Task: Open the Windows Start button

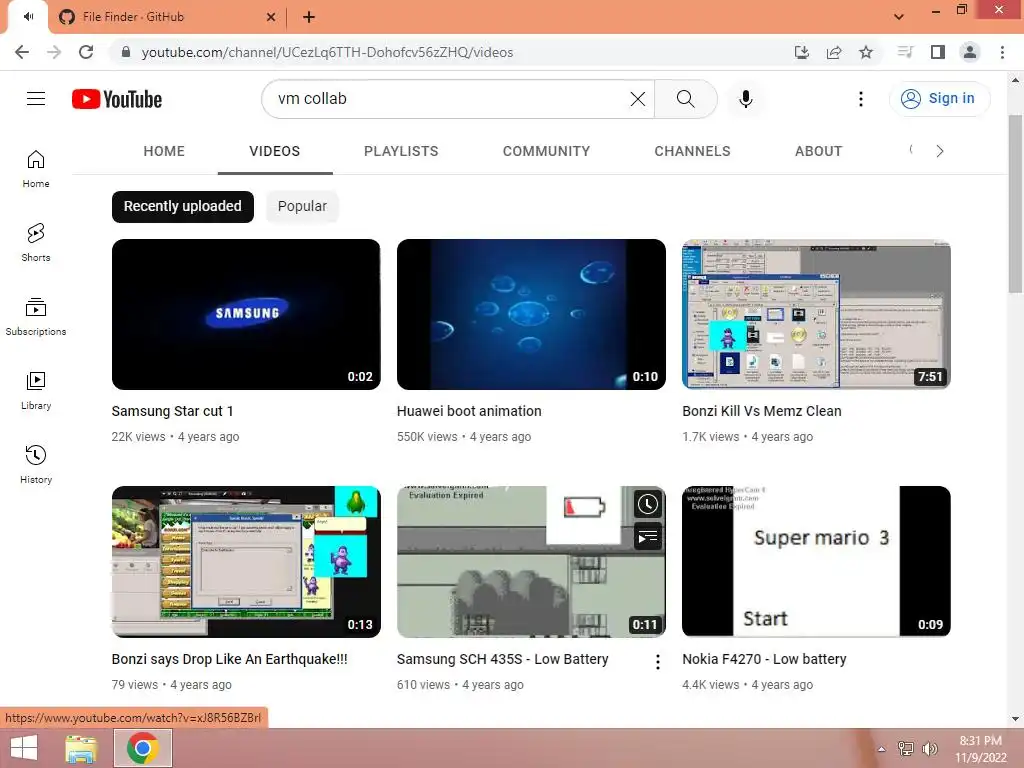Action: tap(24, 748)
